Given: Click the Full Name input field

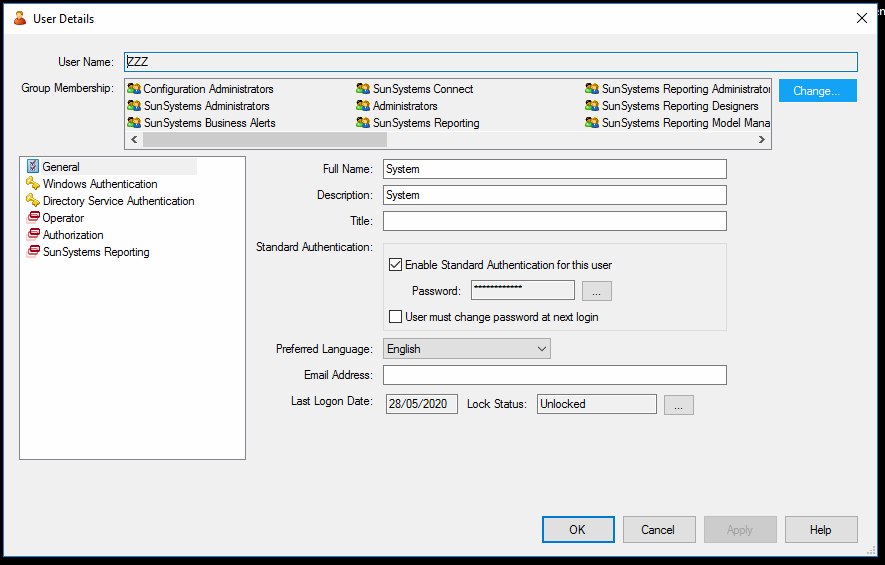Looking at the screenshot, I should (554, 169).
